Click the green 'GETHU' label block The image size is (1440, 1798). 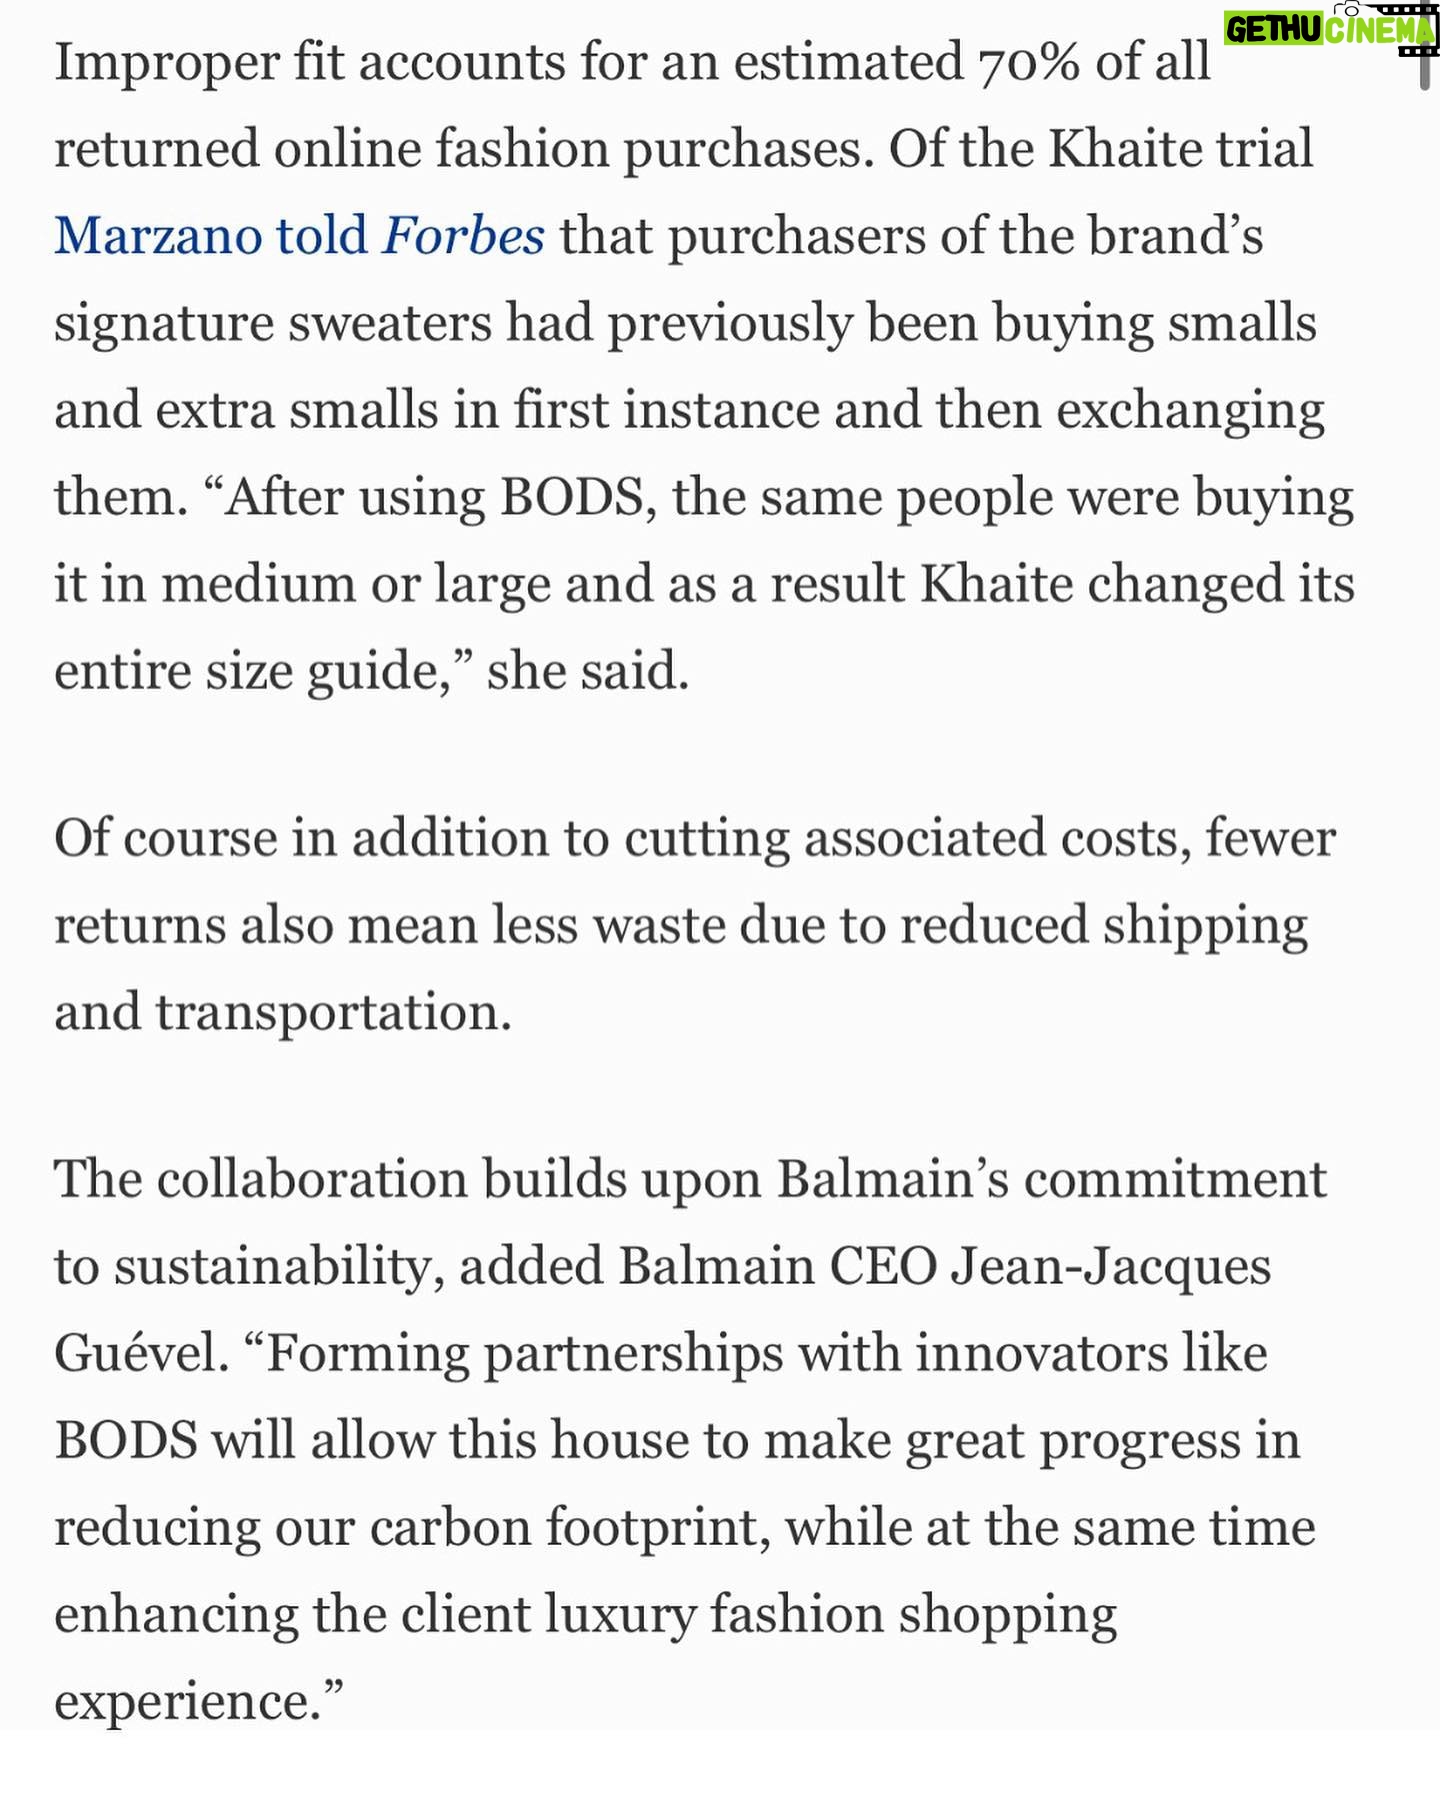click(x=1274, y=30)
